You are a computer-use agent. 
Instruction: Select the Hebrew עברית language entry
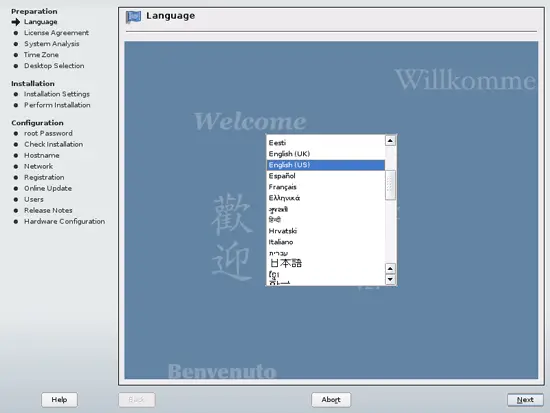point(326,253)
